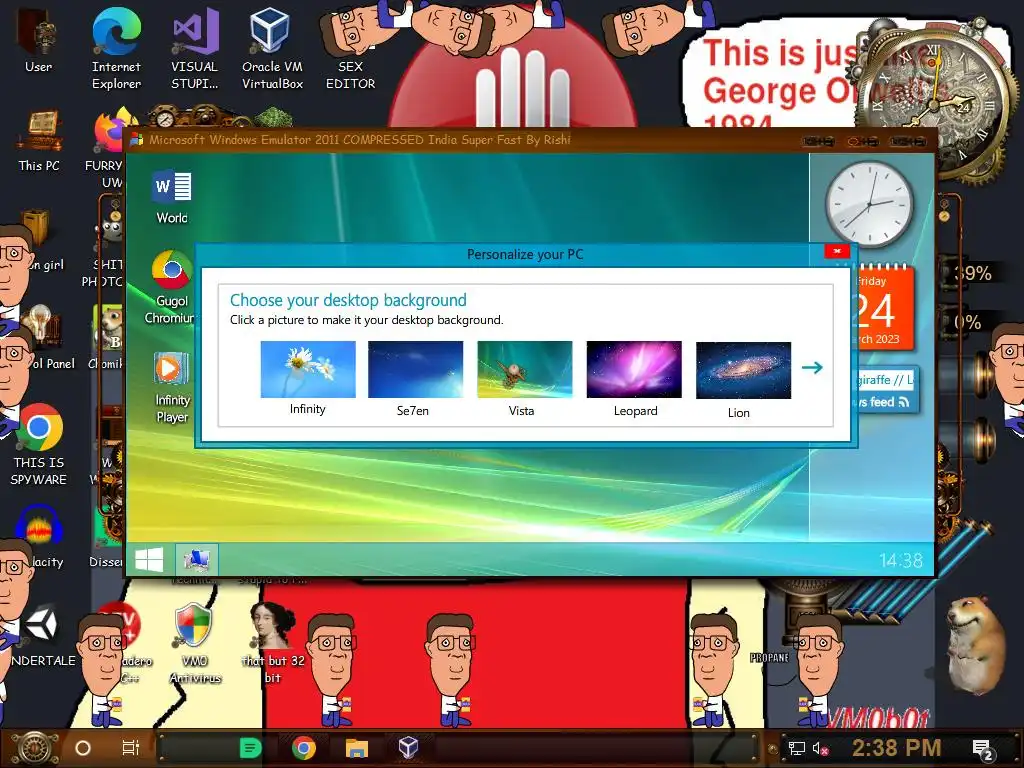Open Chrome from the host taskbar

pos(304,748)
